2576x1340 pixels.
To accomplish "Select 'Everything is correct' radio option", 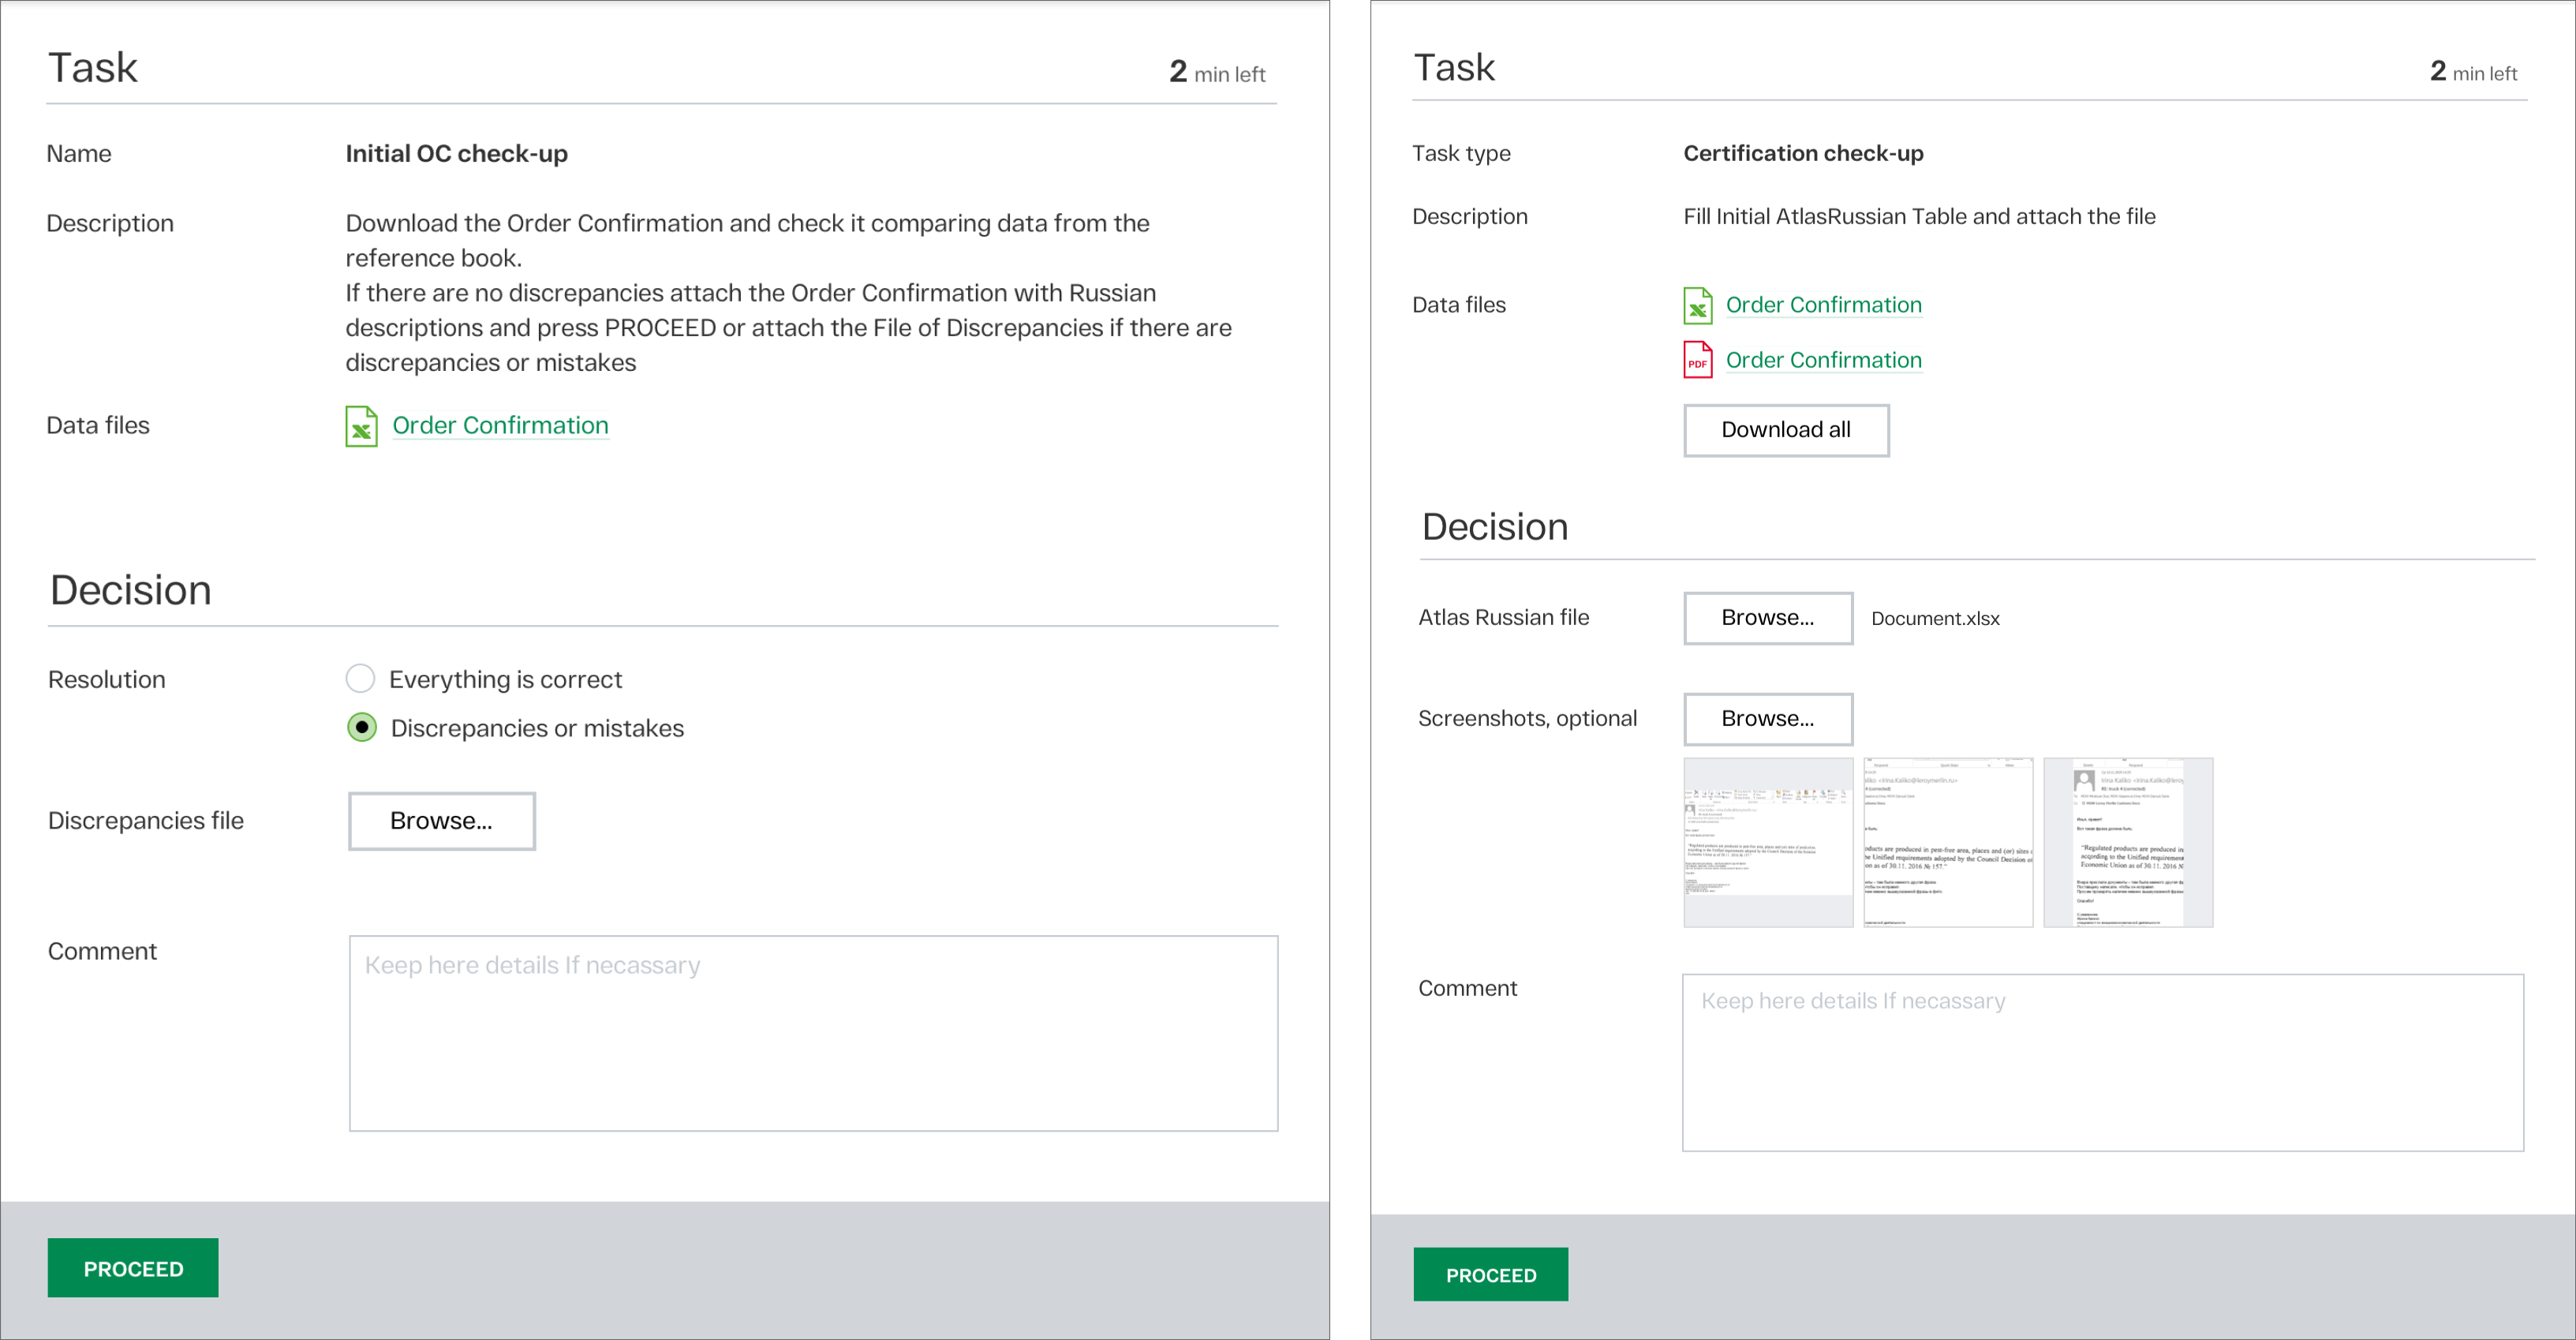I will [x=360, y=679].
